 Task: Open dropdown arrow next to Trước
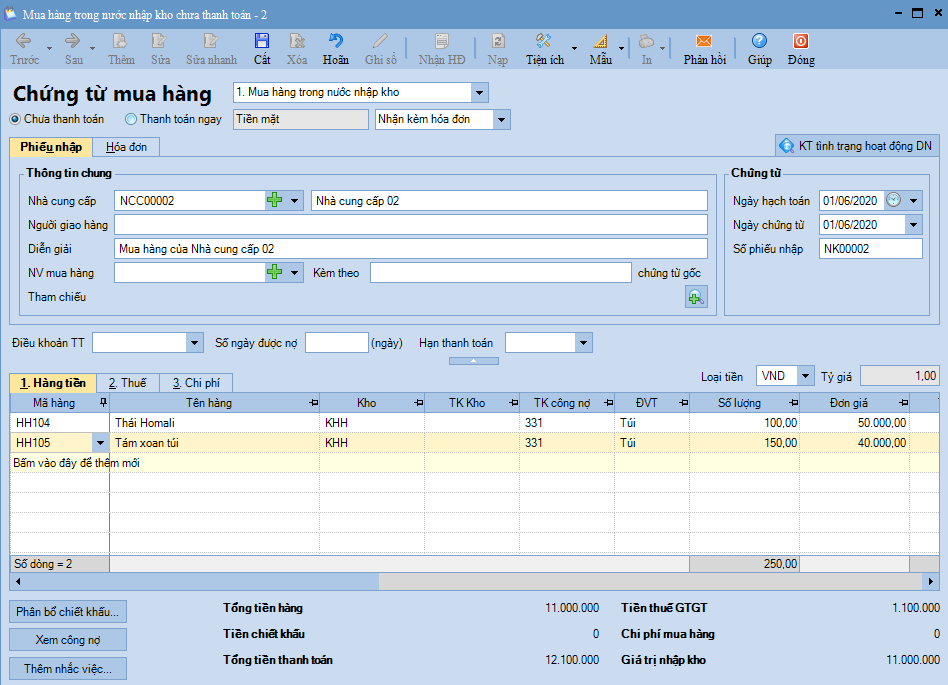coord(50,48)
